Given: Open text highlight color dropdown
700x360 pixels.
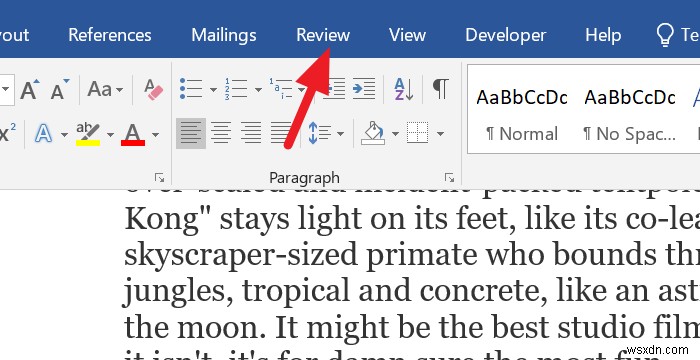Looking at the screenshot, I should [x=110, y=134].
